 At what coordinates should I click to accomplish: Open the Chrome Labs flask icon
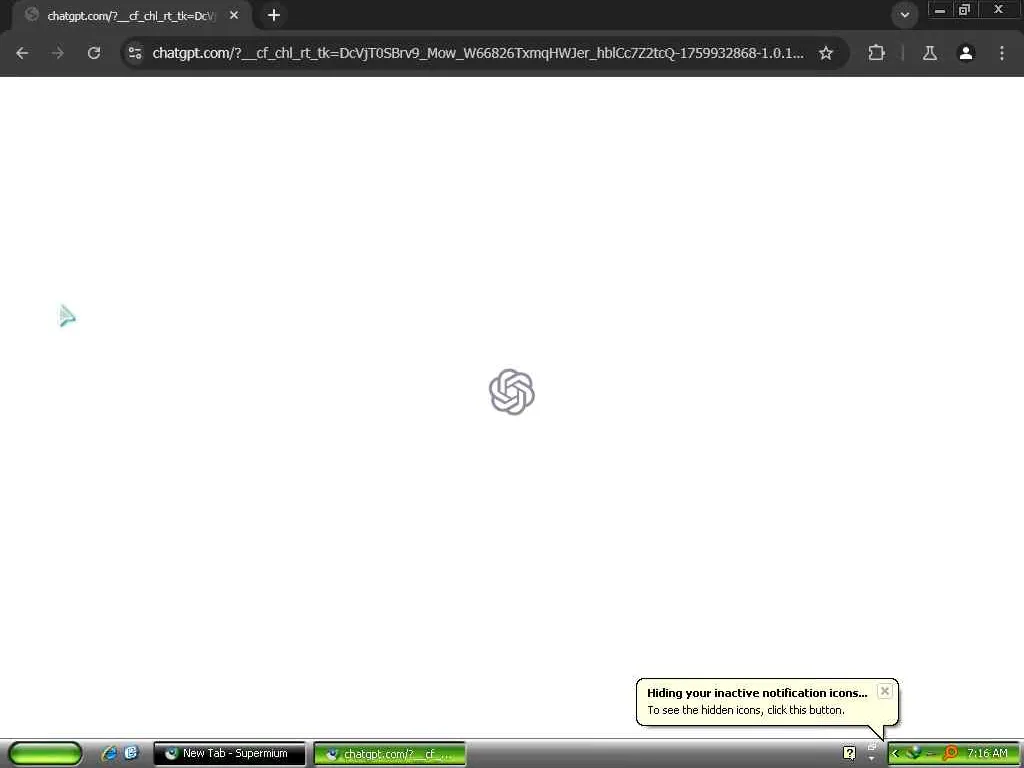(x=930, y=53)
